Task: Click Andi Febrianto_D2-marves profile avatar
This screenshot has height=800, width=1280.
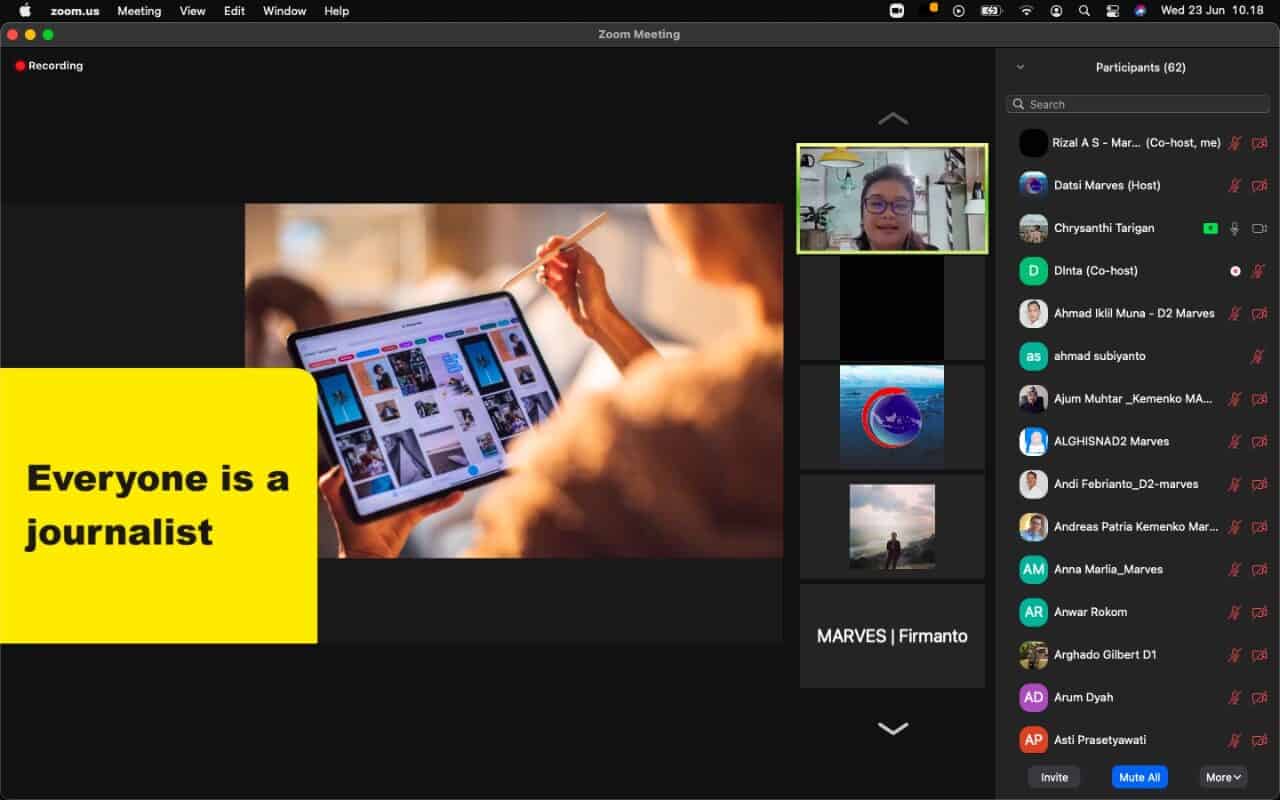Action: tap(1033, 484)
